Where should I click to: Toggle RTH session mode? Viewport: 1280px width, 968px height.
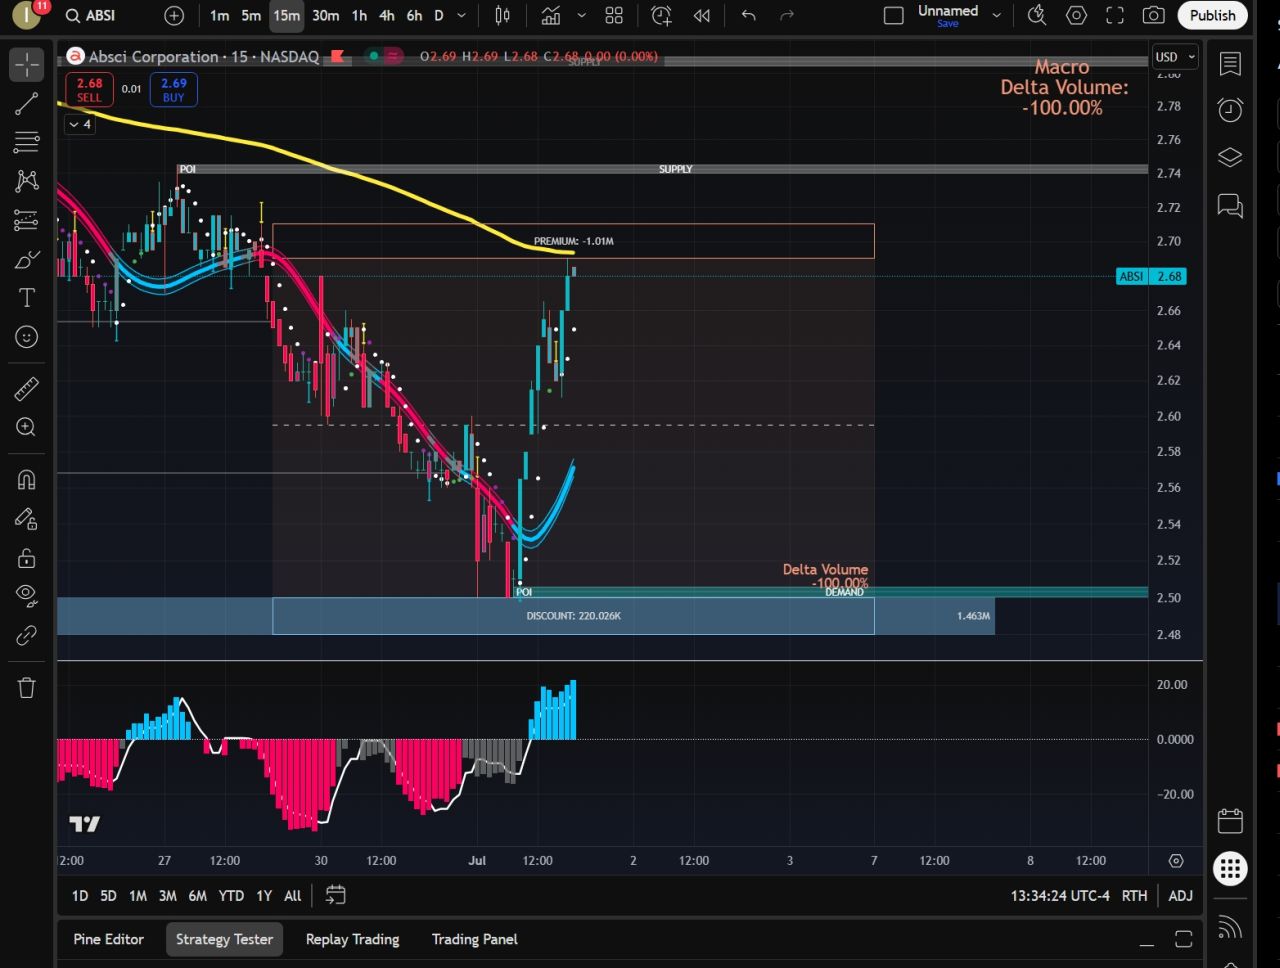coord(1134,896)
